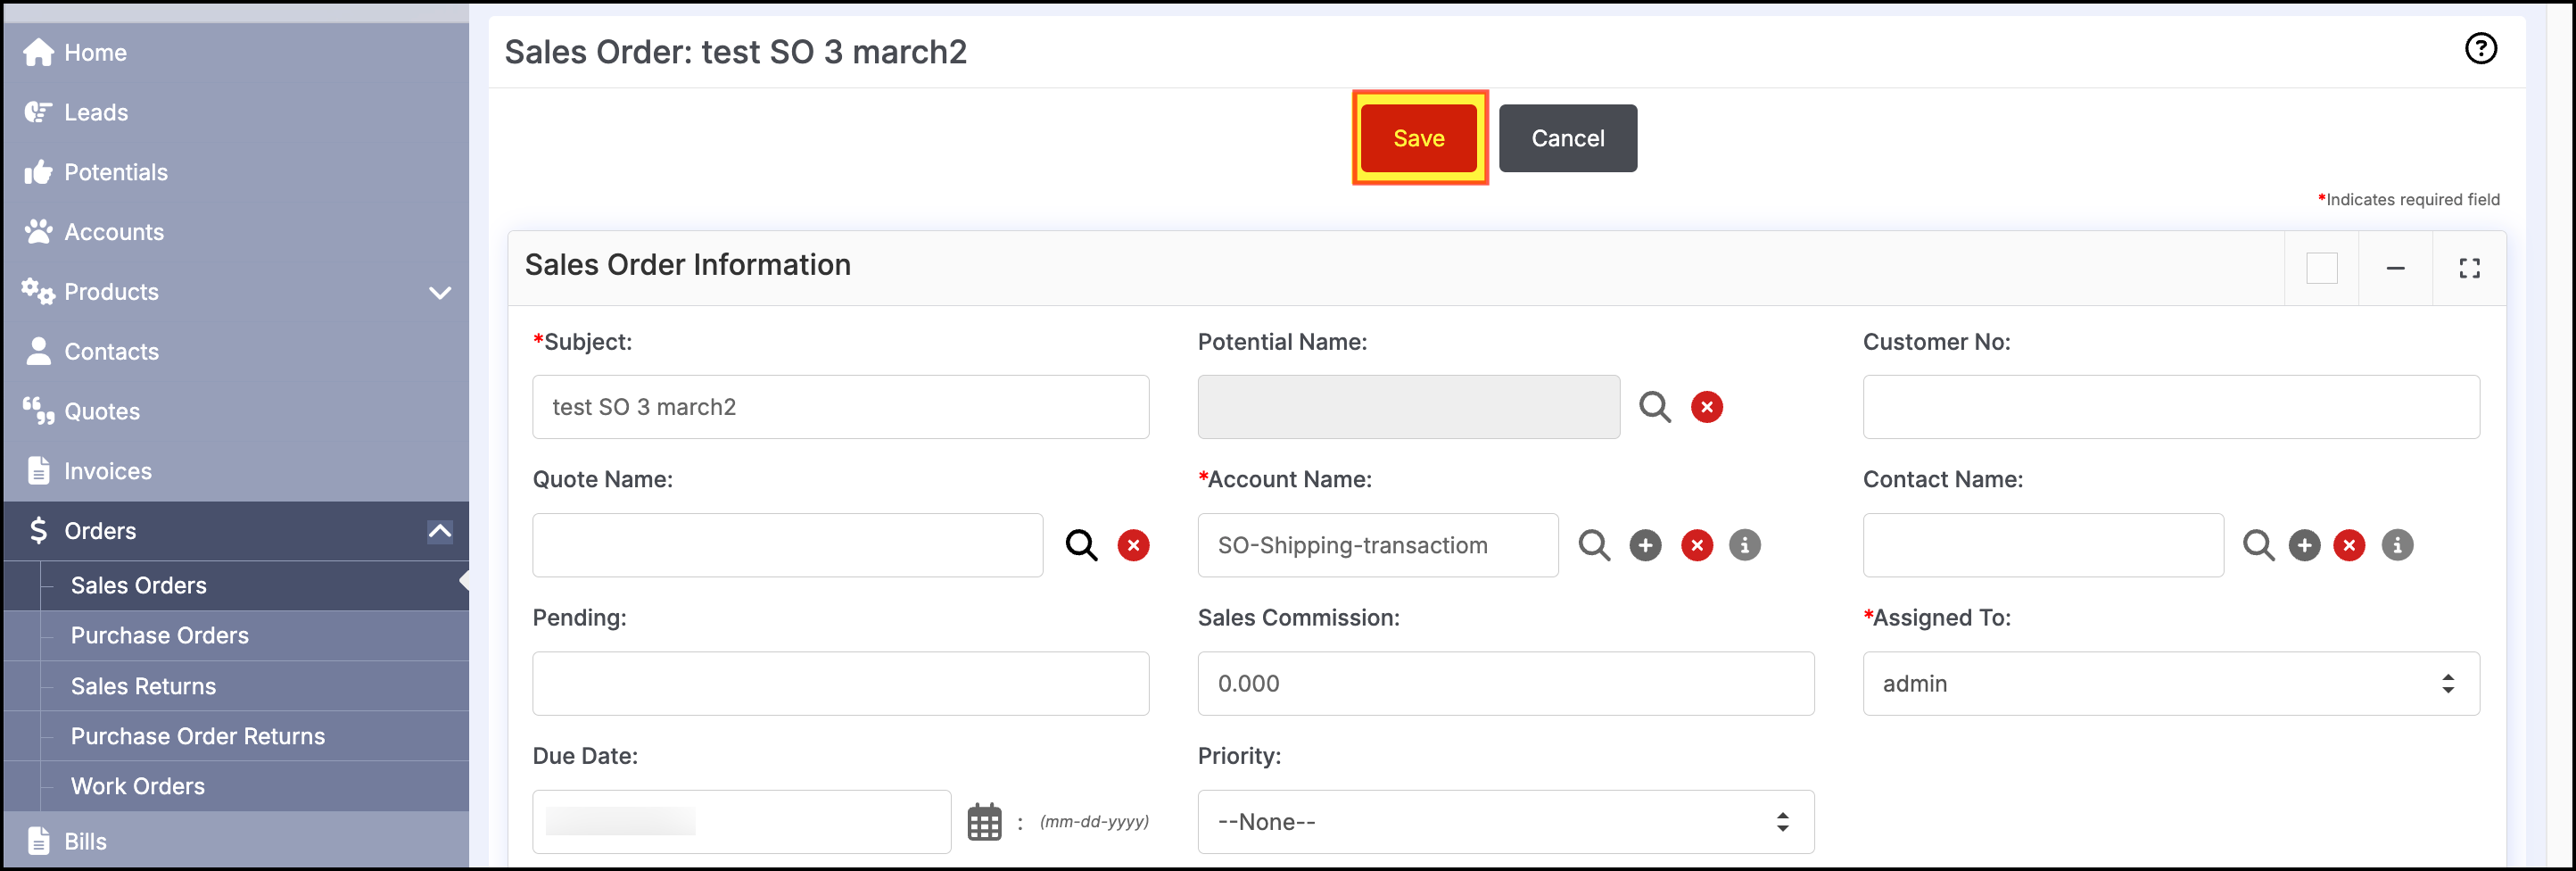
Task: Save the sales order
Action: tap(1419, 138)
